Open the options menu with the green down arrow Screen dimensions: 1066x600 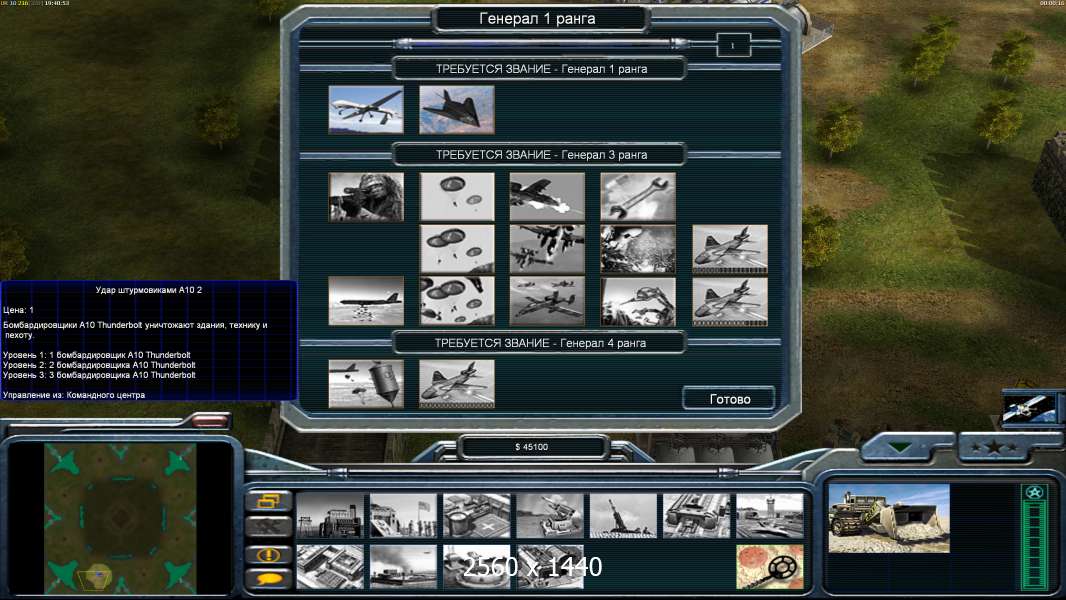pos(900,448)
